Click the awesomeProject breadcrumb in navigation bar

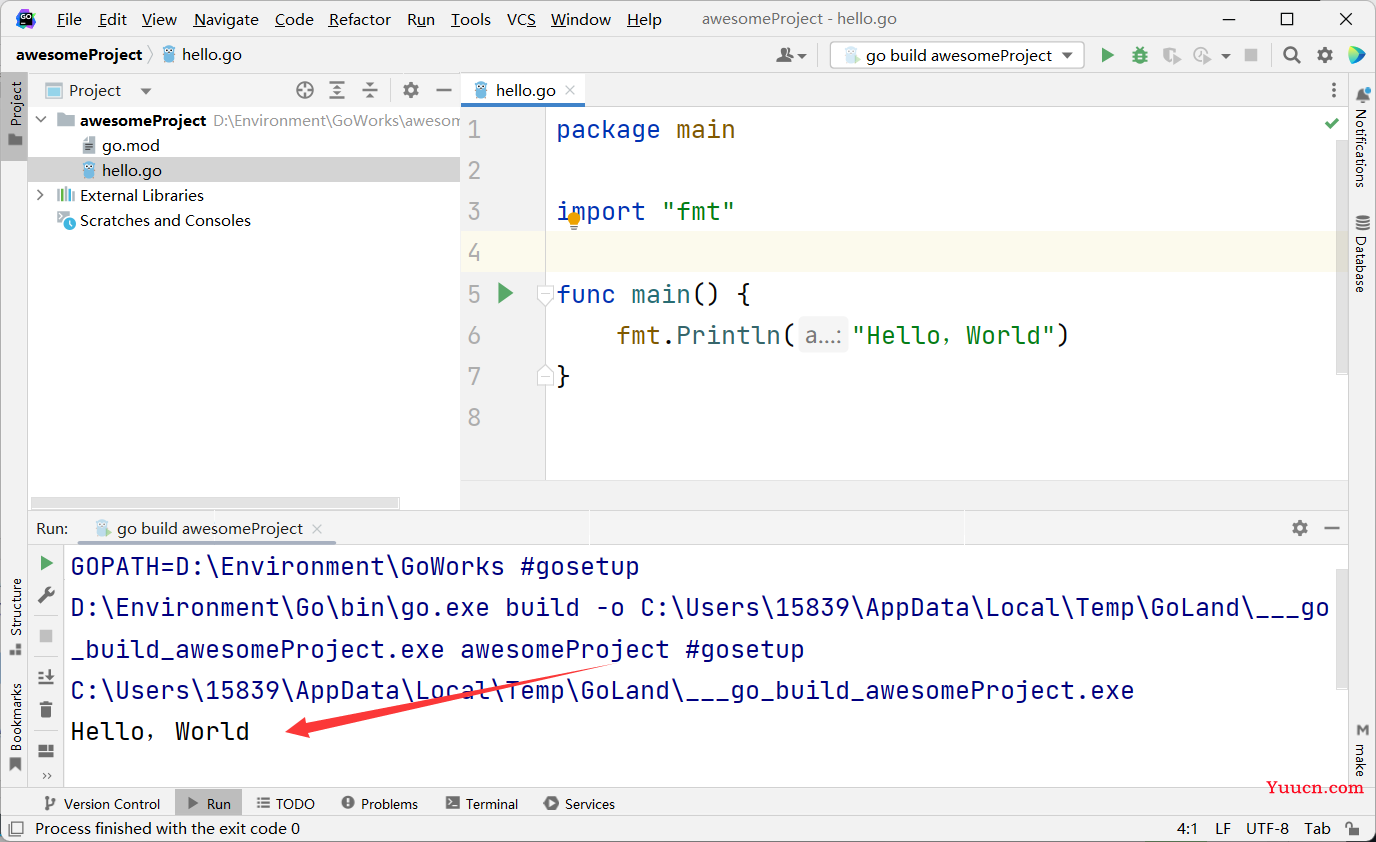pyautogui.click(x=79, y=55)
